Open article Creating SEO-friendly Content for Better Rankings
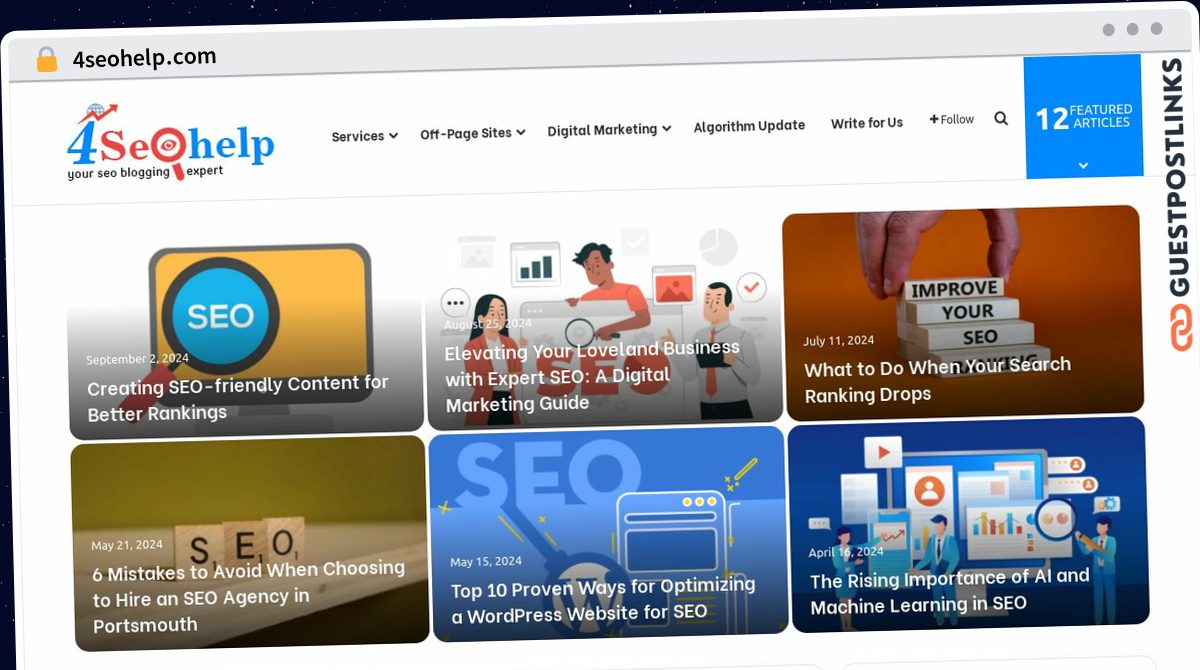This screenshot has width=1200, height=670. [238, 398]
